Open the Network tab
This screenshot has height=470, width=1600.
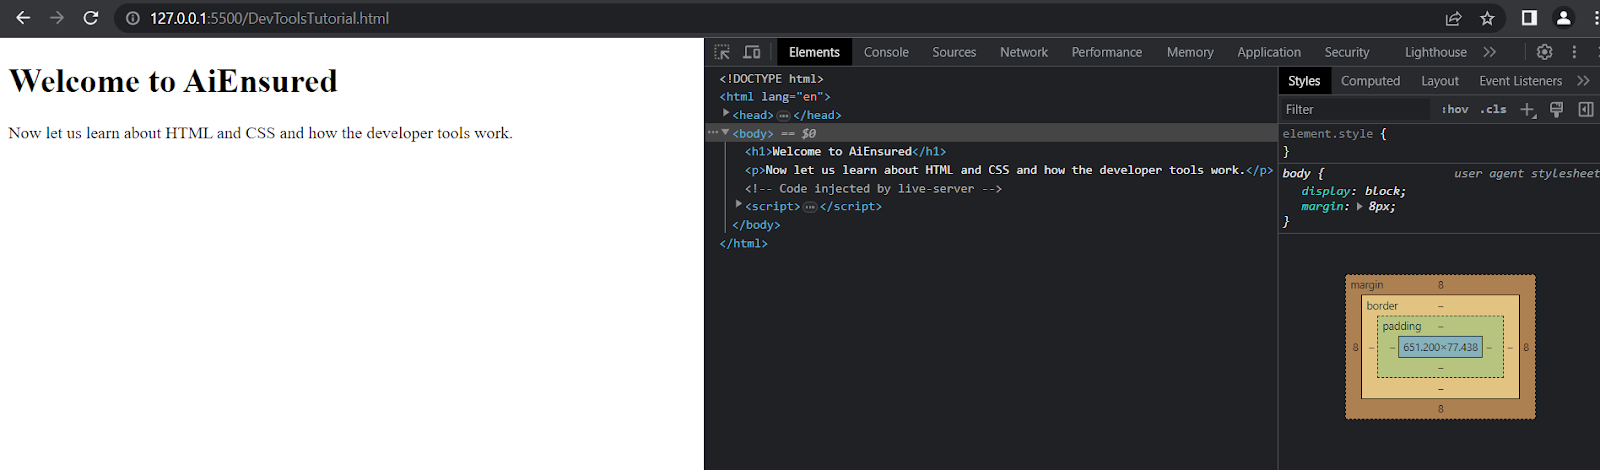[1024, 52]
